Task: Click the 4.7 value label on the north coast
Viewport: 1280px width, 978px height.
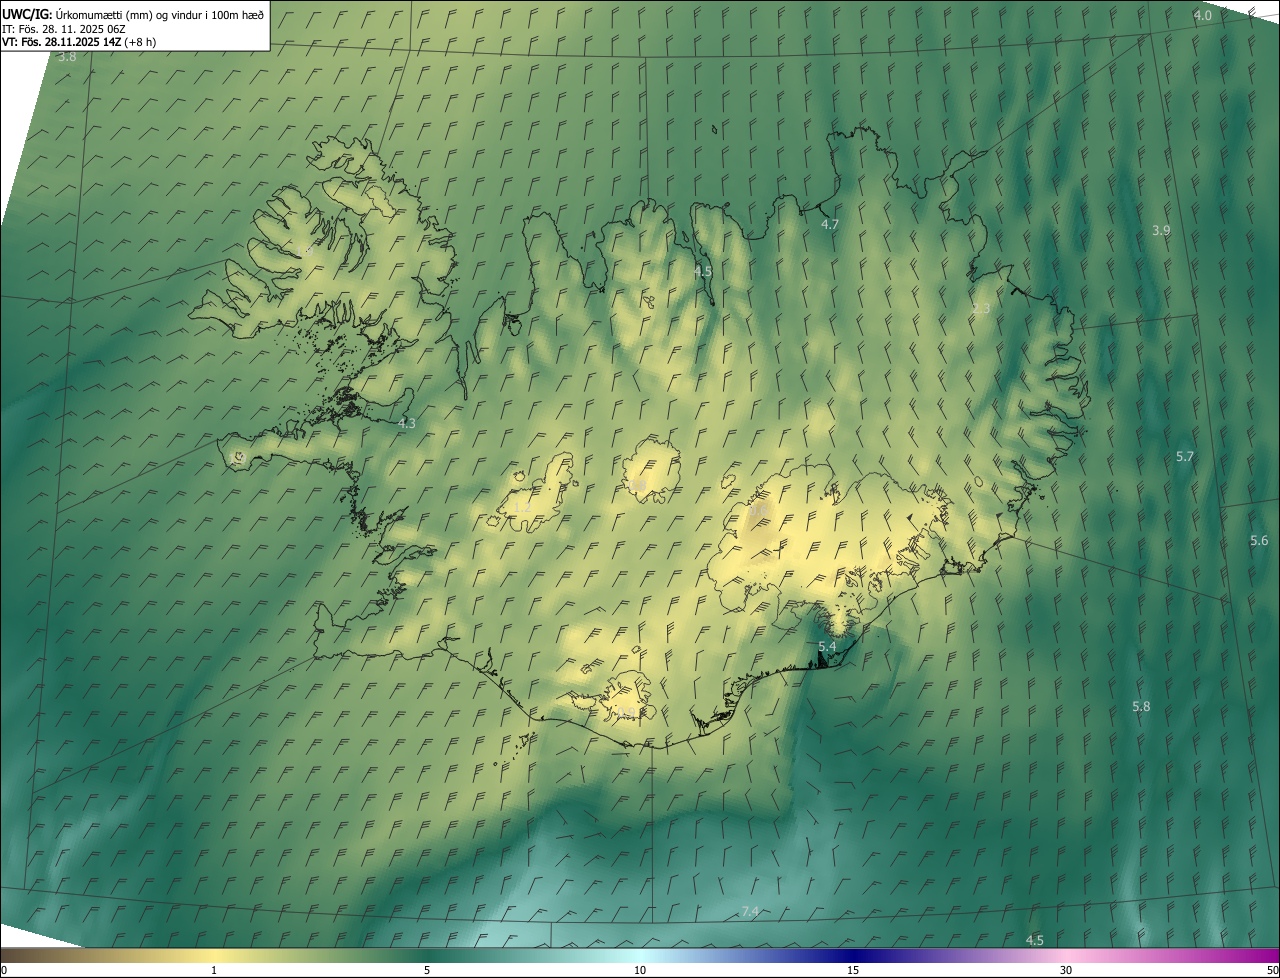Action: (829, 225)
